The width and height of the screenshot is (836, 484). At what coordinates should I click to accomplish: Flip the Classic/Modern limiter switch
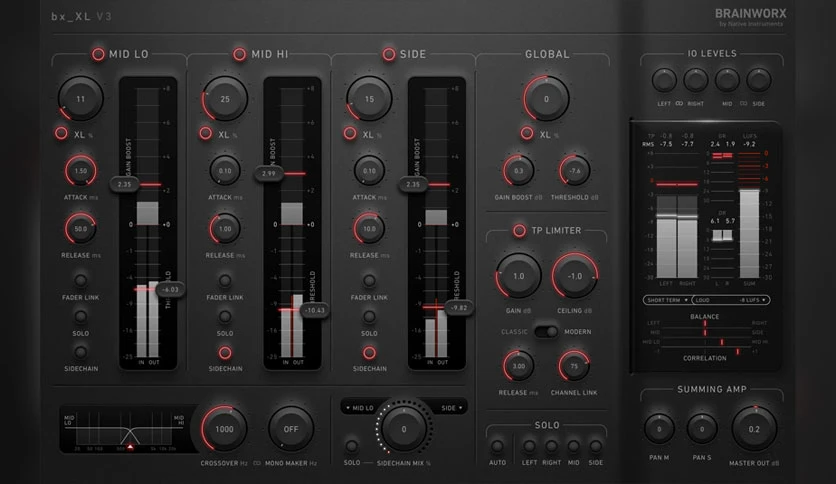pyautogui.click(x=546, y=332)
